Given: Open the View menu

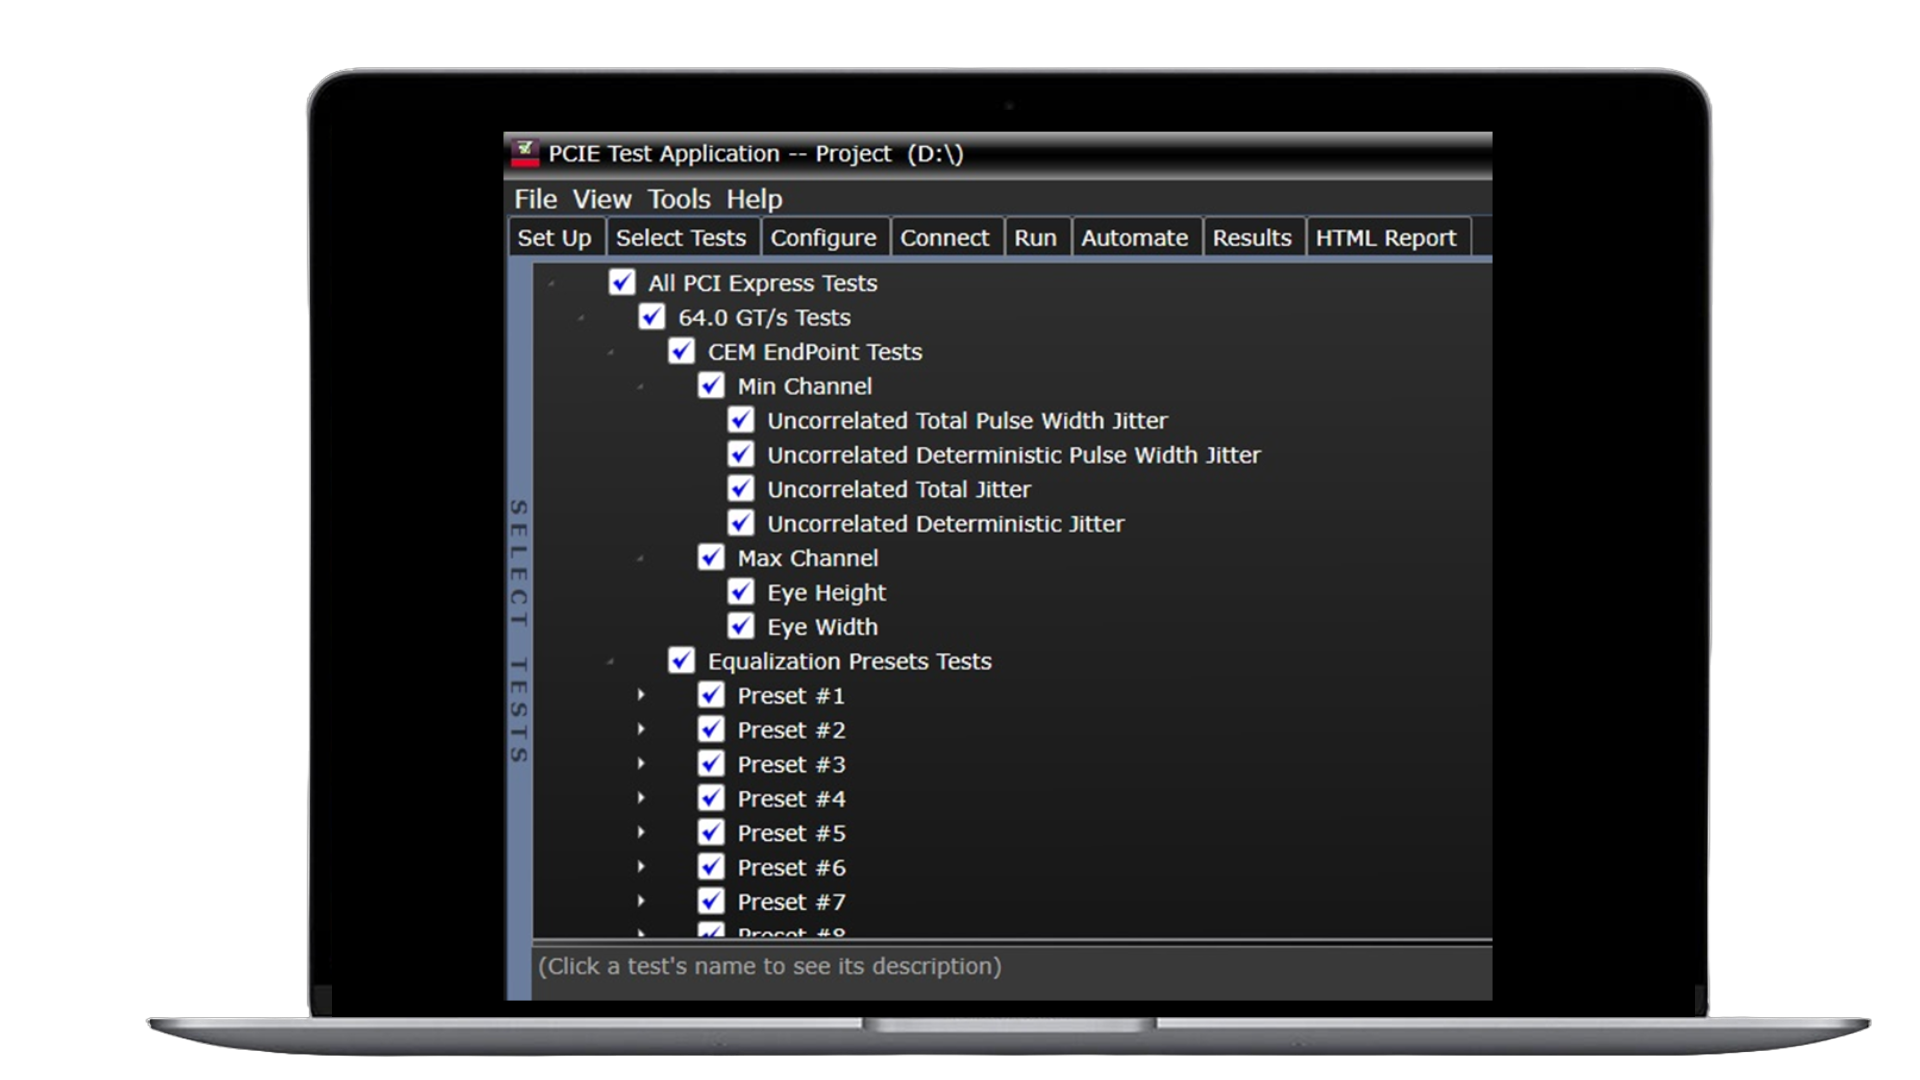Looking at the screenshot, I should 602,199.
